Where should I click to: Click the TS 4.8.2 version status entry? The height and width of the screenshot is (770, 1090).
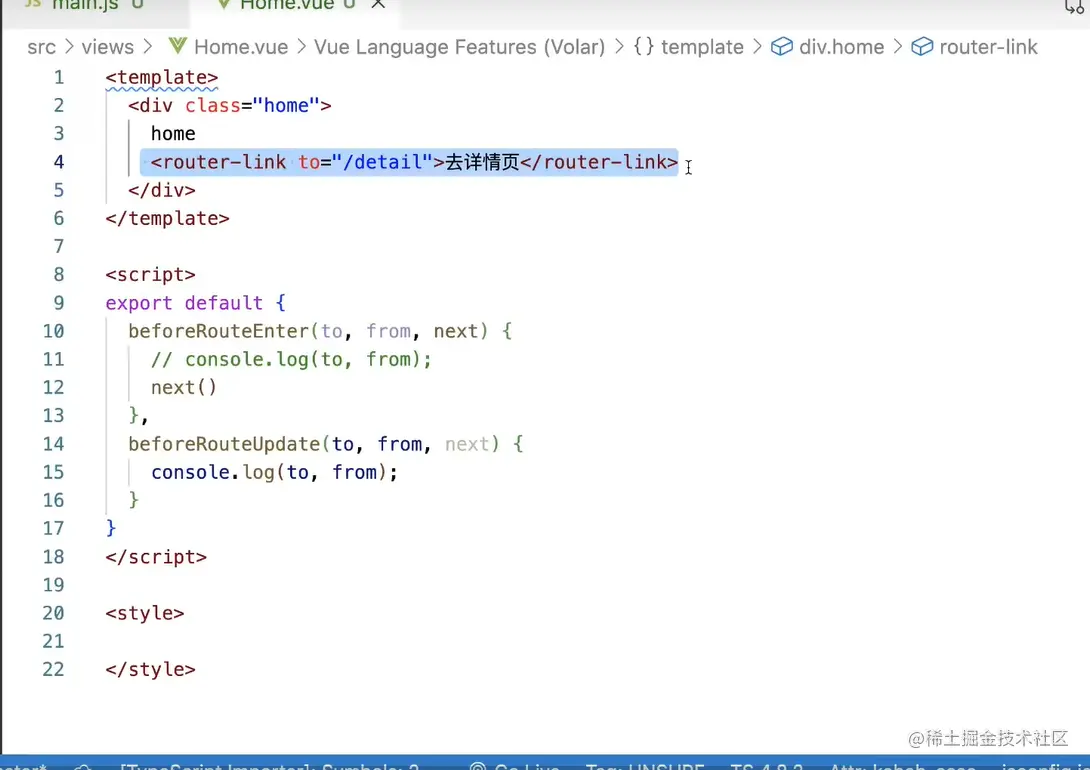[x=767, y=767]
